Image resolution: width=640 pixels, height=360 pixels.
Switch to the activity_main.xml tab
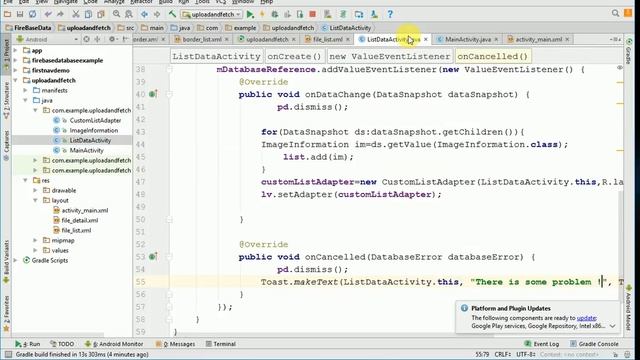point(538,39)
